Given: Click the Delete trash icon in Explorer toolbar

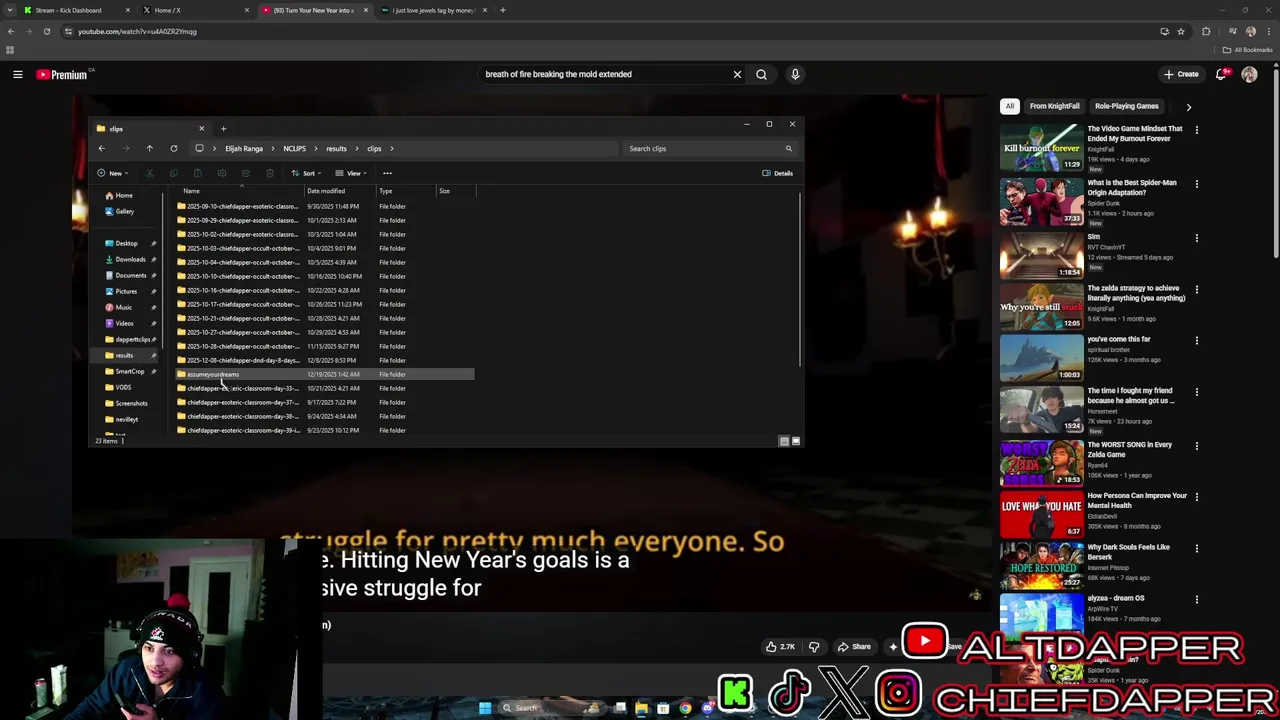Looking at the screenshot, I should tap(270, 173).
